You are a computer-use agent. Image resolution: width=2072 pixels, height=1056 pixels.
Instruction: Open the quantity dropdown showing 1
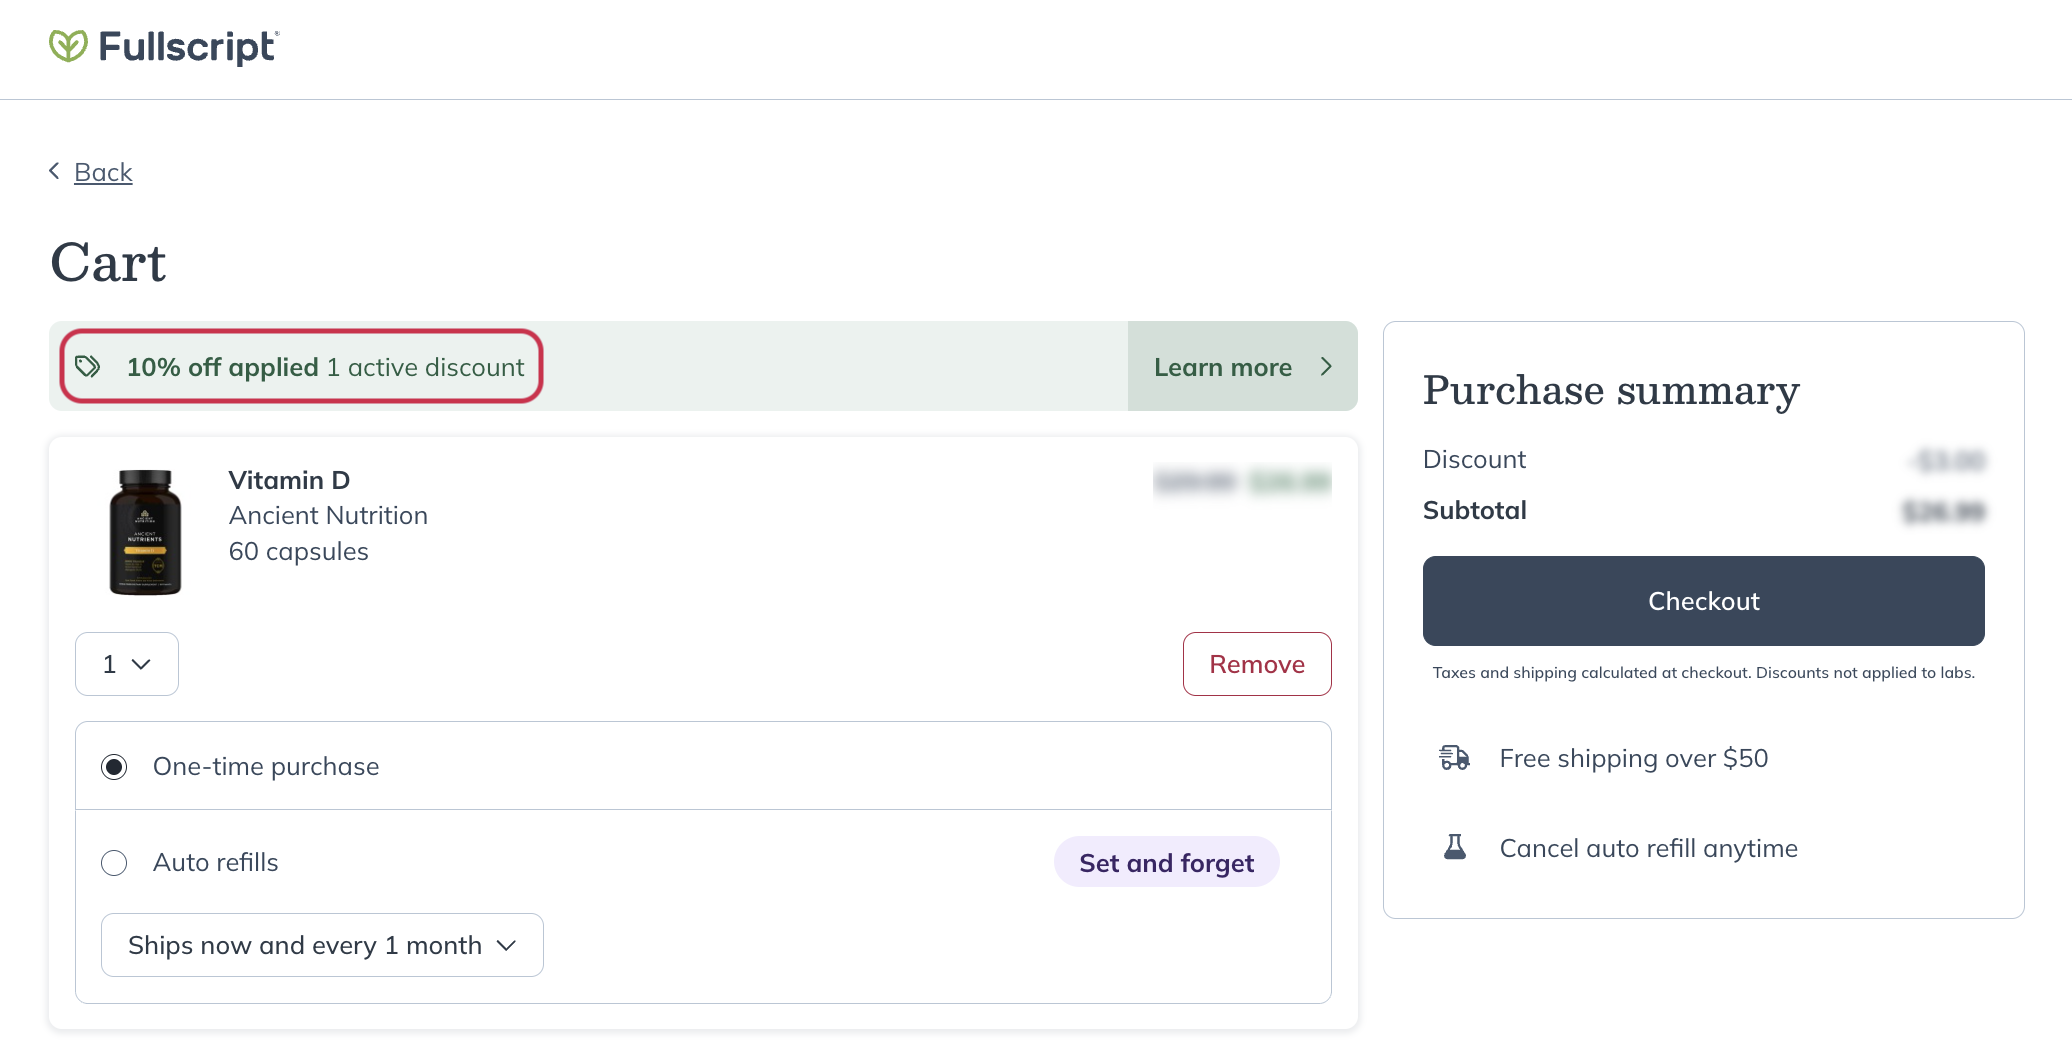pos(127,664)
